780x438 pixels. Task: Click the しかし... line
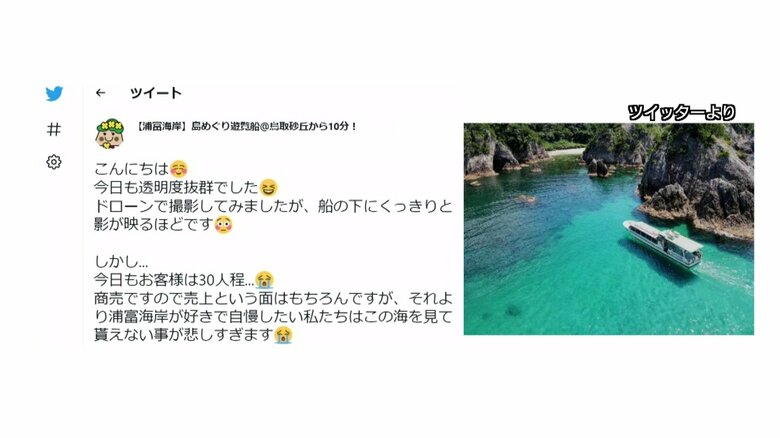coord(121,262)
